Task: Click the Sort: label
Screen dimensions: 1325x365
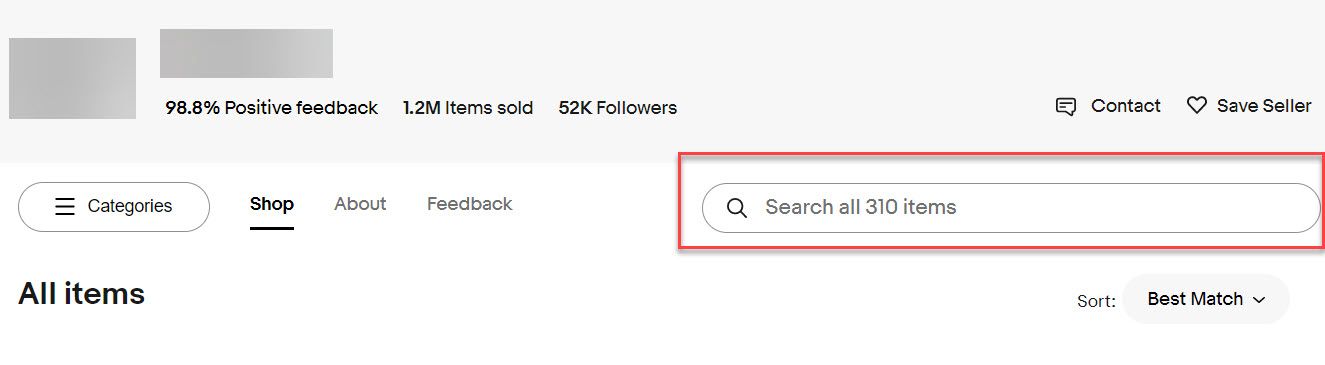Action: point(1096,301)
